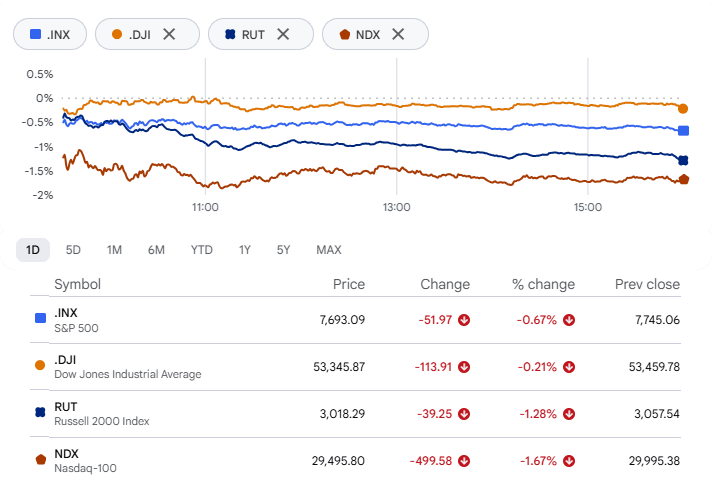Remove RUT from the comparison chips

tap(283, 34)
